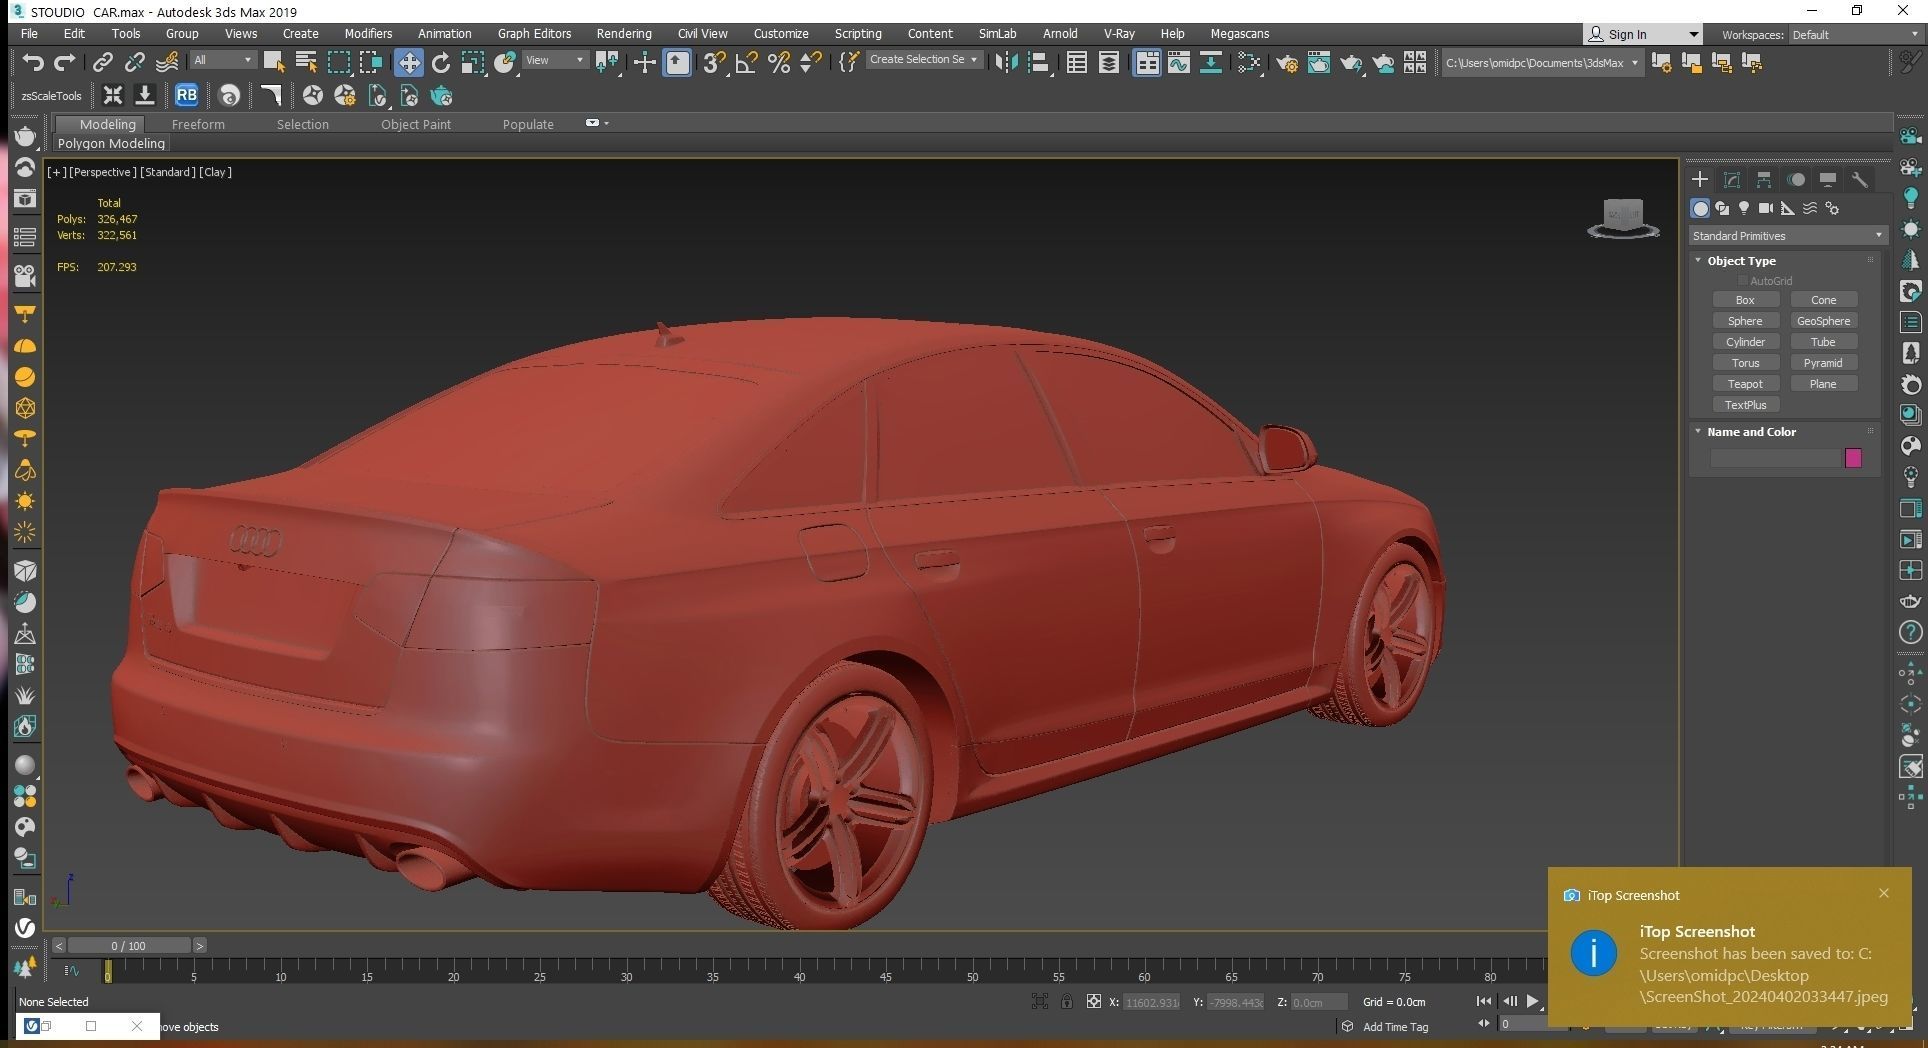Toggle Angle Snap
Screen dimensions: 1928x1048
coord(746,63)
